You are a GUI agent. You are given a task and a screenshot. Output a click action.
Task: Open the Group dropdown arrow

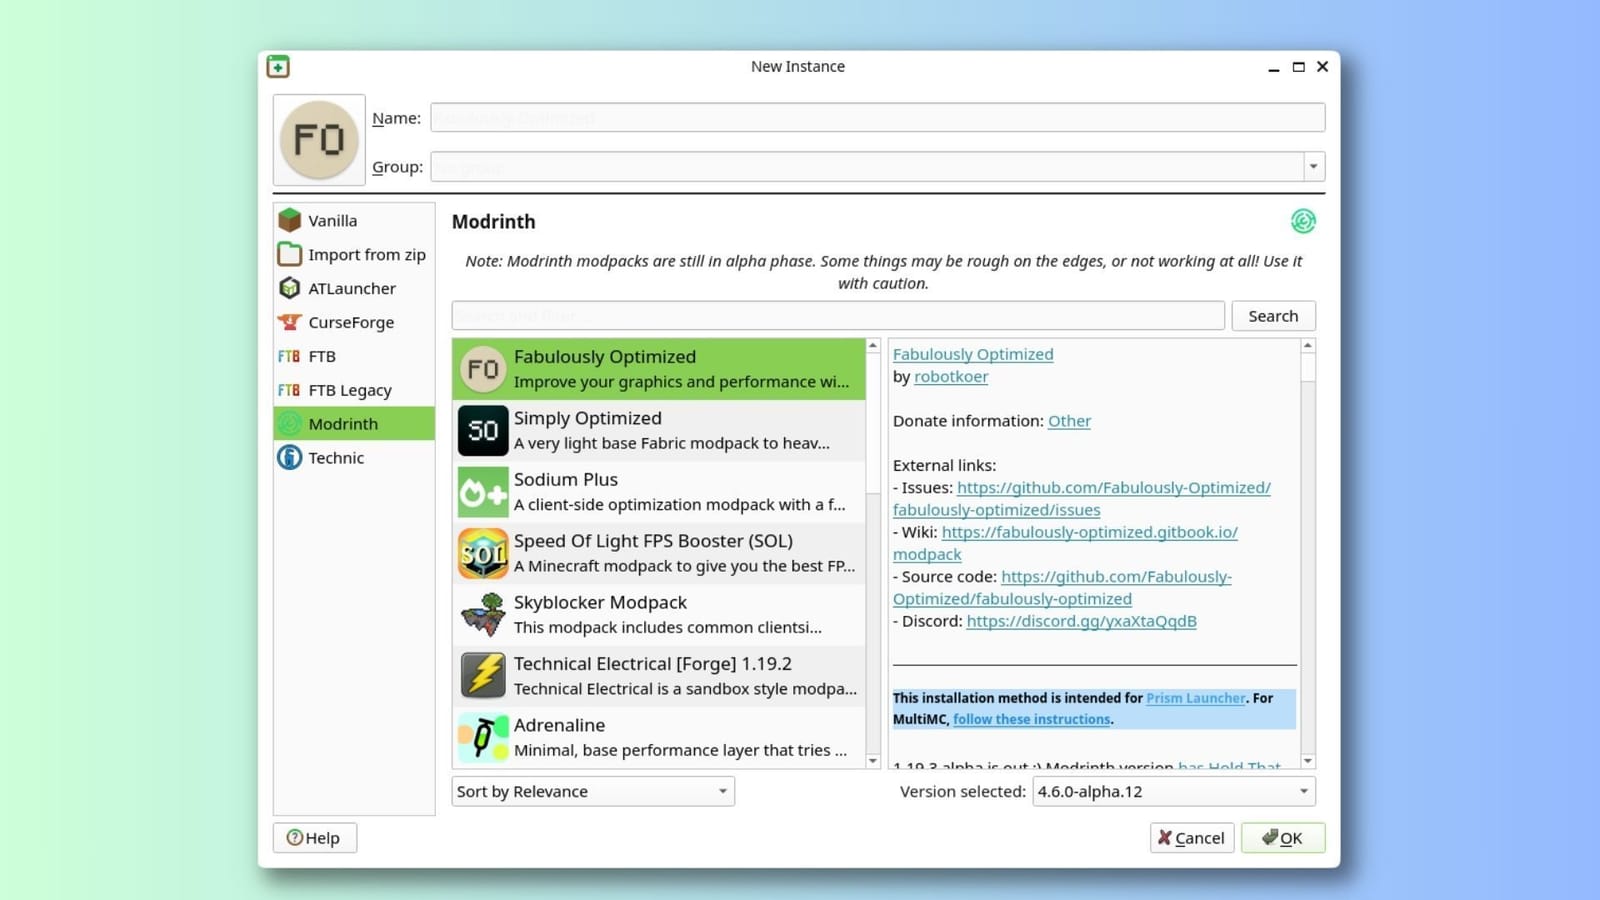pos(1313,167)
